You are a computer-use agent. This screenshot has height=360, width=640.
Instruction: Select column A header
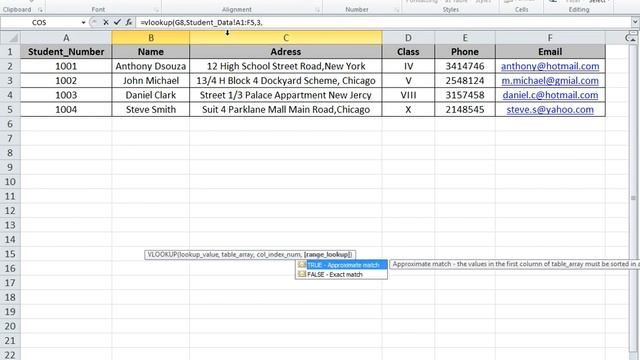[66, 38]
